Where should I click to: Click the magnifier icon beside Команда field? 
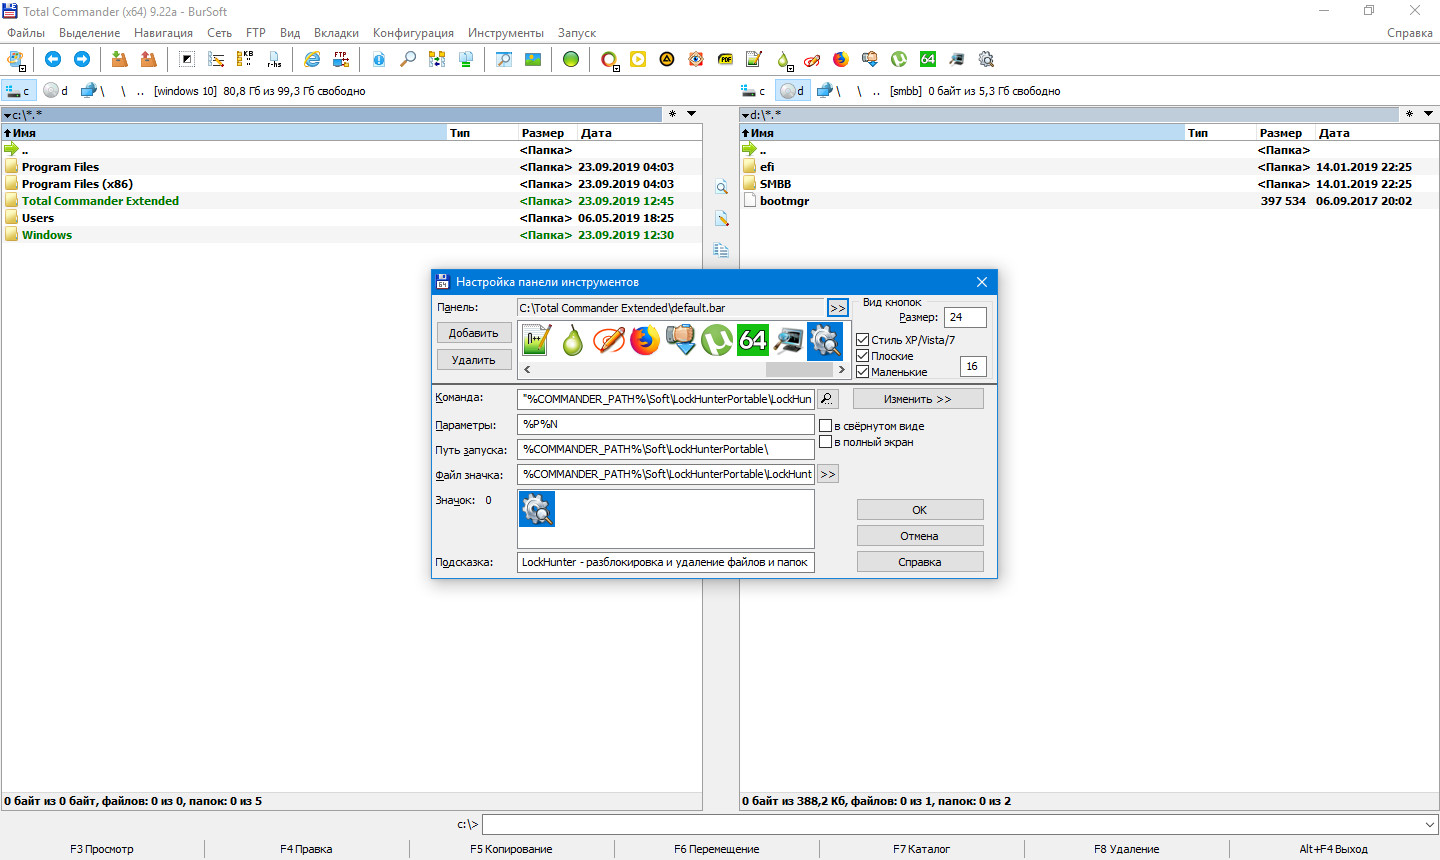click(828, 399)
